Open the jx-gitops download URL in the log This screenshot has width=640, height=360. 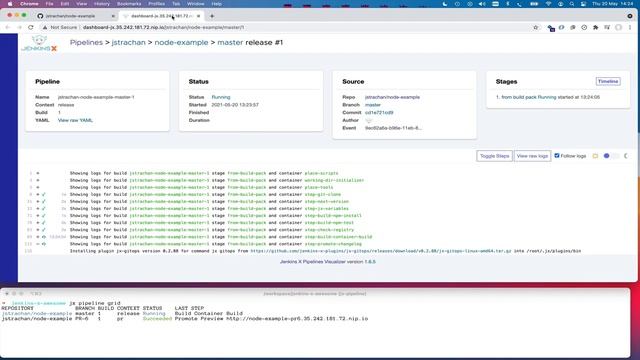coord(381,251)
